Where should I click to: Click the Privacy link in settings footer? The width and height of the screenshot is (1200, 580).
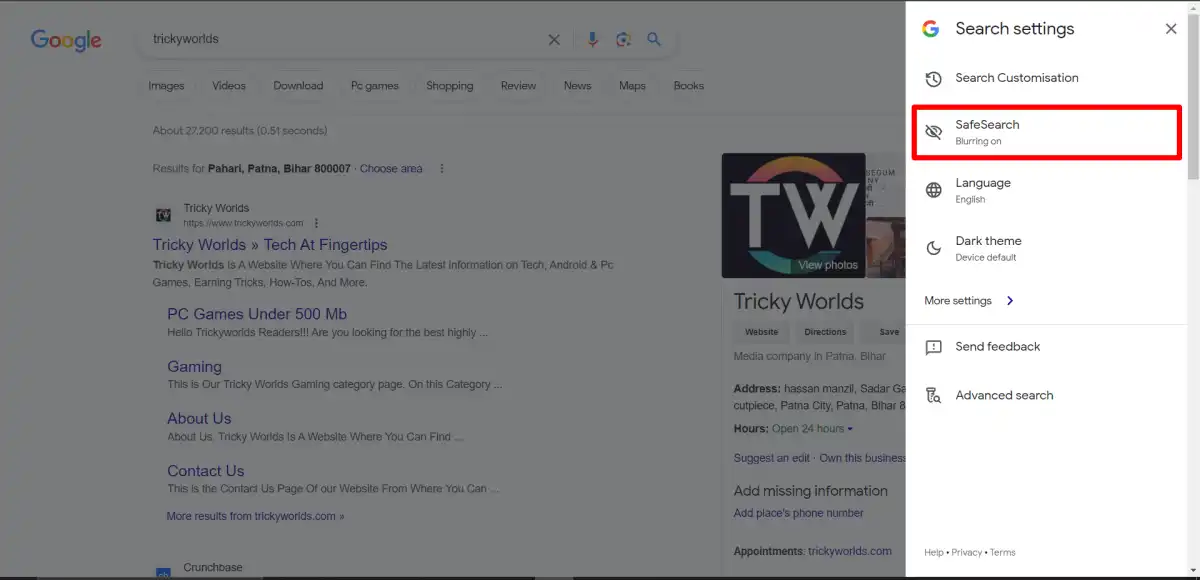(x=967, y=552)
